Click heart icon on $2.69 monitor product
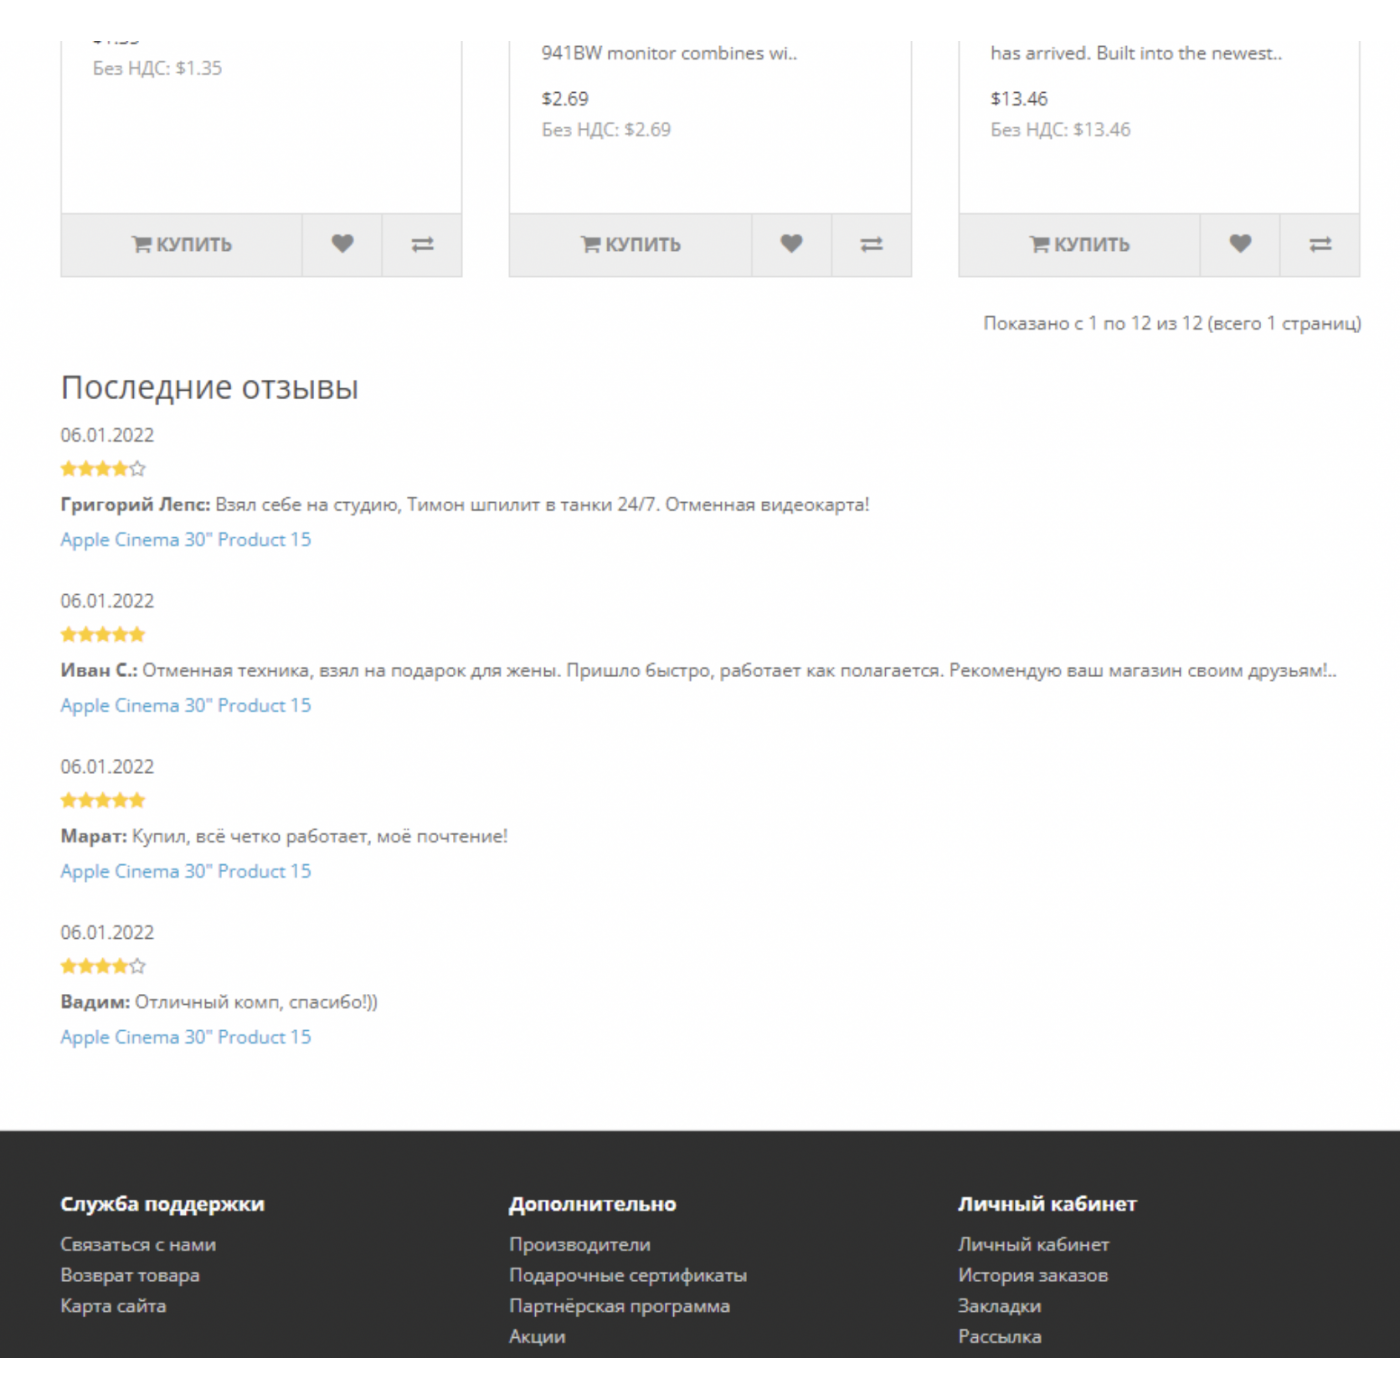The width and height of the screenshot is (1400, 1400). [x=791, y=244]
